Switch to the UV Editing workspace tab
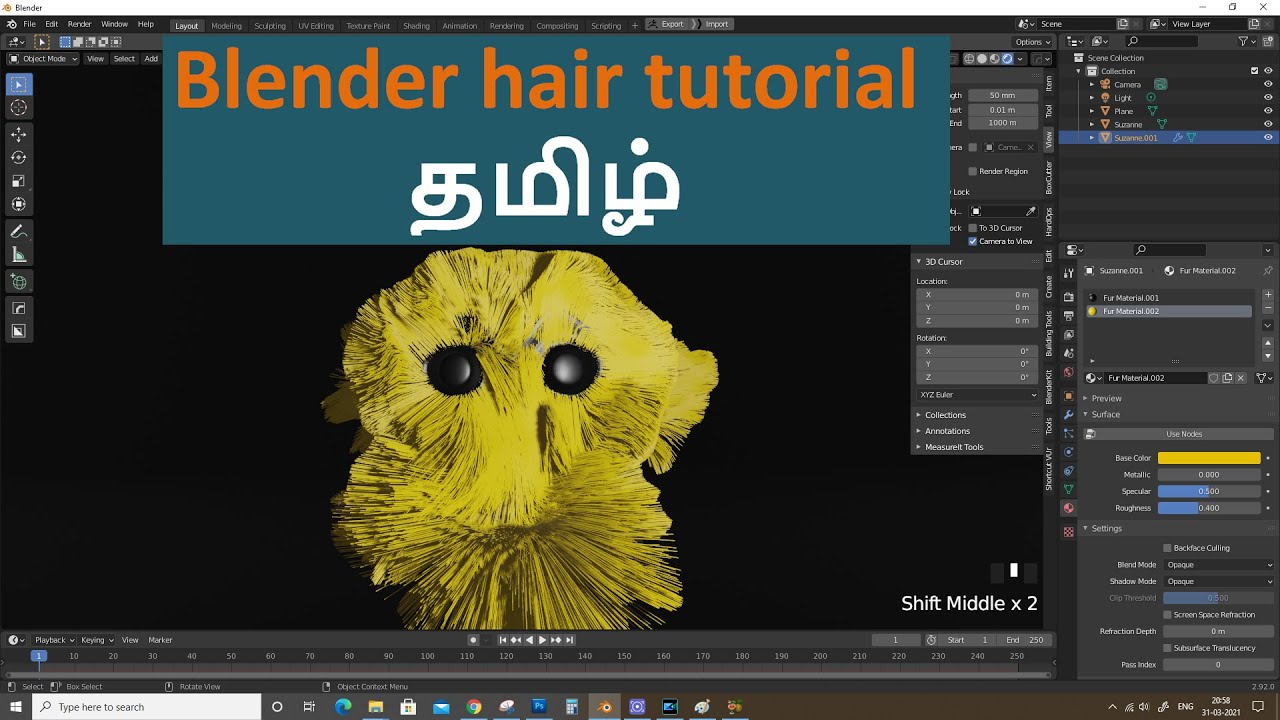 (316, 25)
